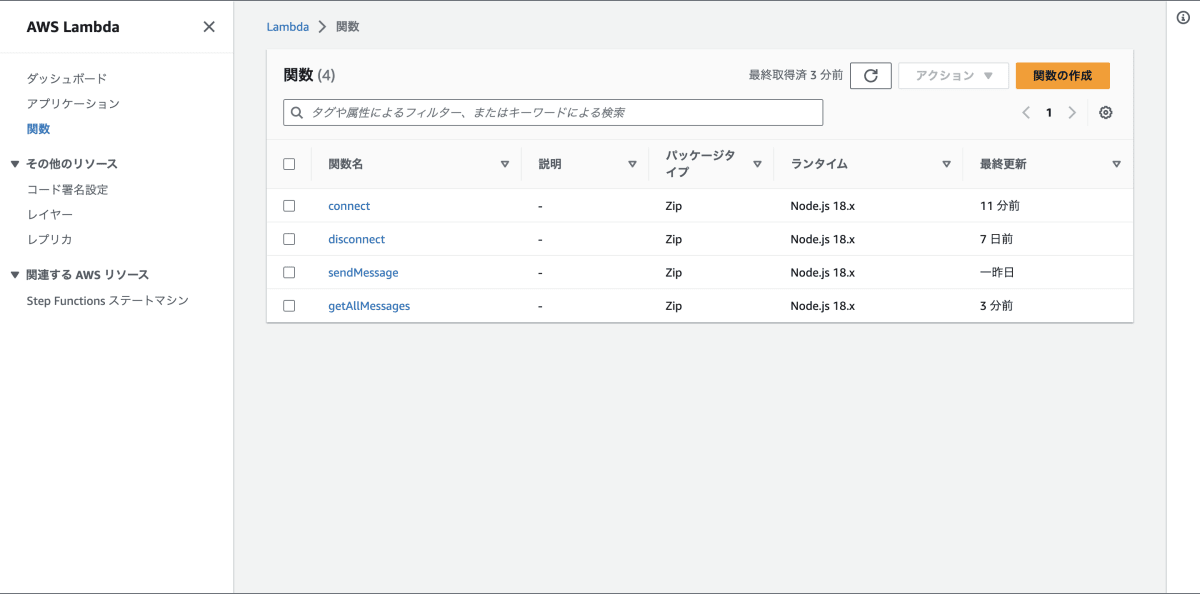Image resolution: width=1200 pixels, height=594 pixels.
Task: Click Zip cell in connect row
Action: pos(674,206)
